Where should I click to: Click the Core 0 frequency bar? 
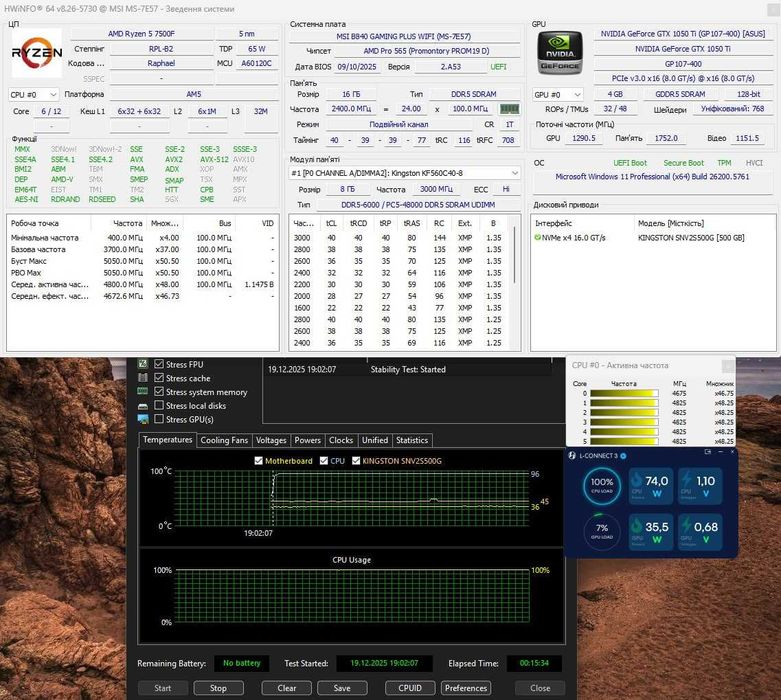coord(624,393)
